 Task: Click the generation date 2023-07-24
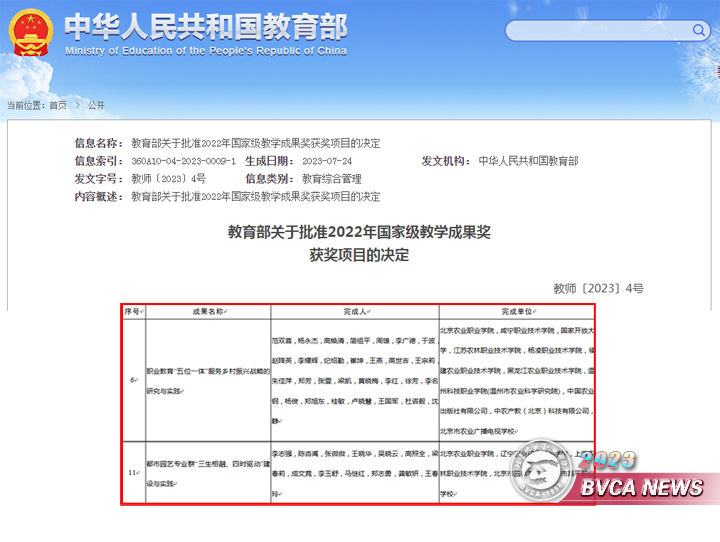tap(327, 161)
